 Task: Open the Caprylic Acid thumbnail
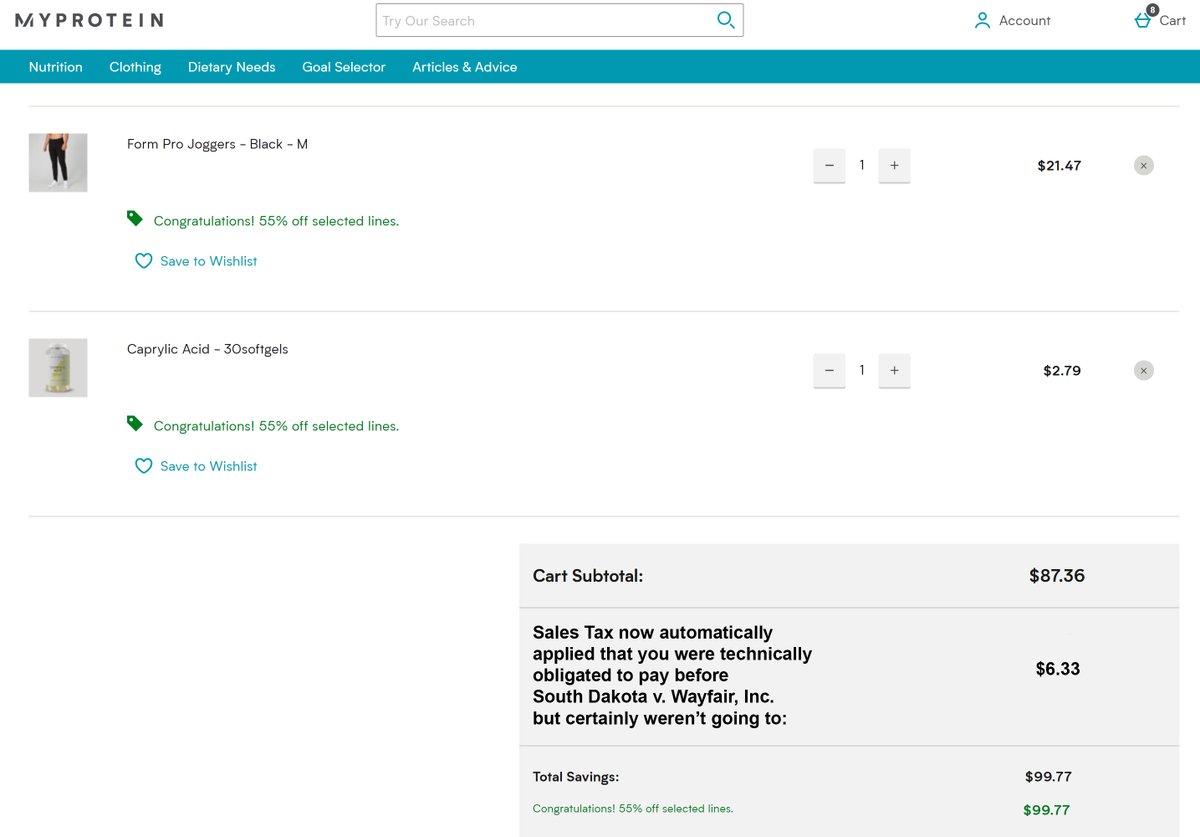(x=58, y=367)
